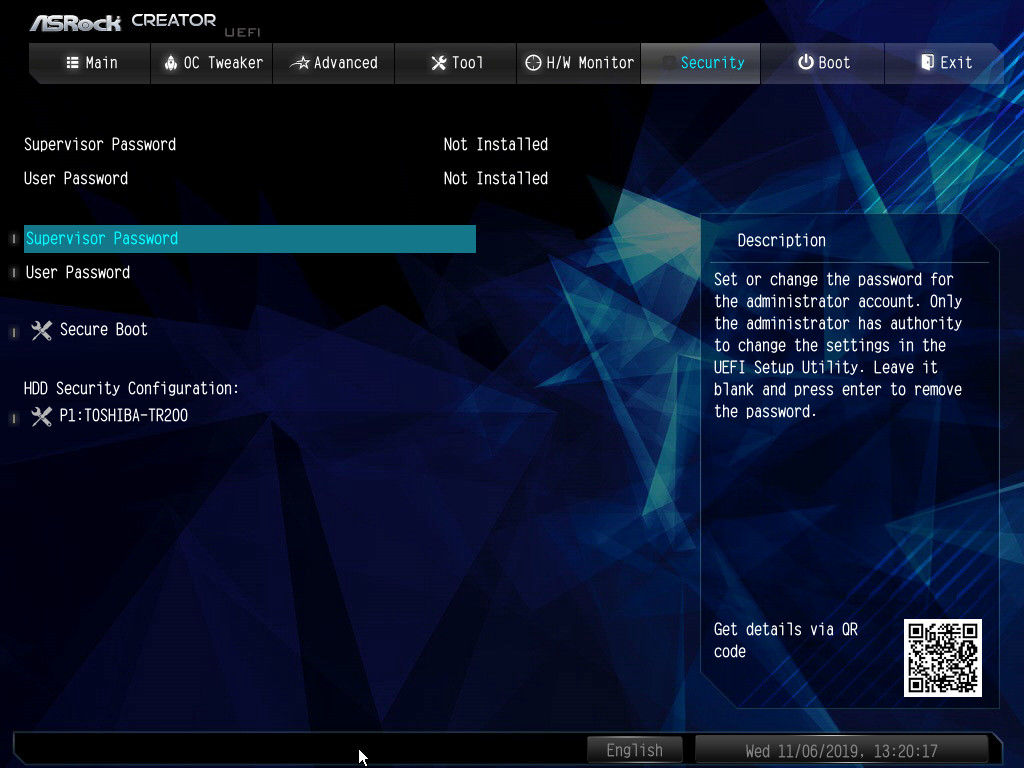Open the English language selector
1024x768 pixels.
[634, 750]
